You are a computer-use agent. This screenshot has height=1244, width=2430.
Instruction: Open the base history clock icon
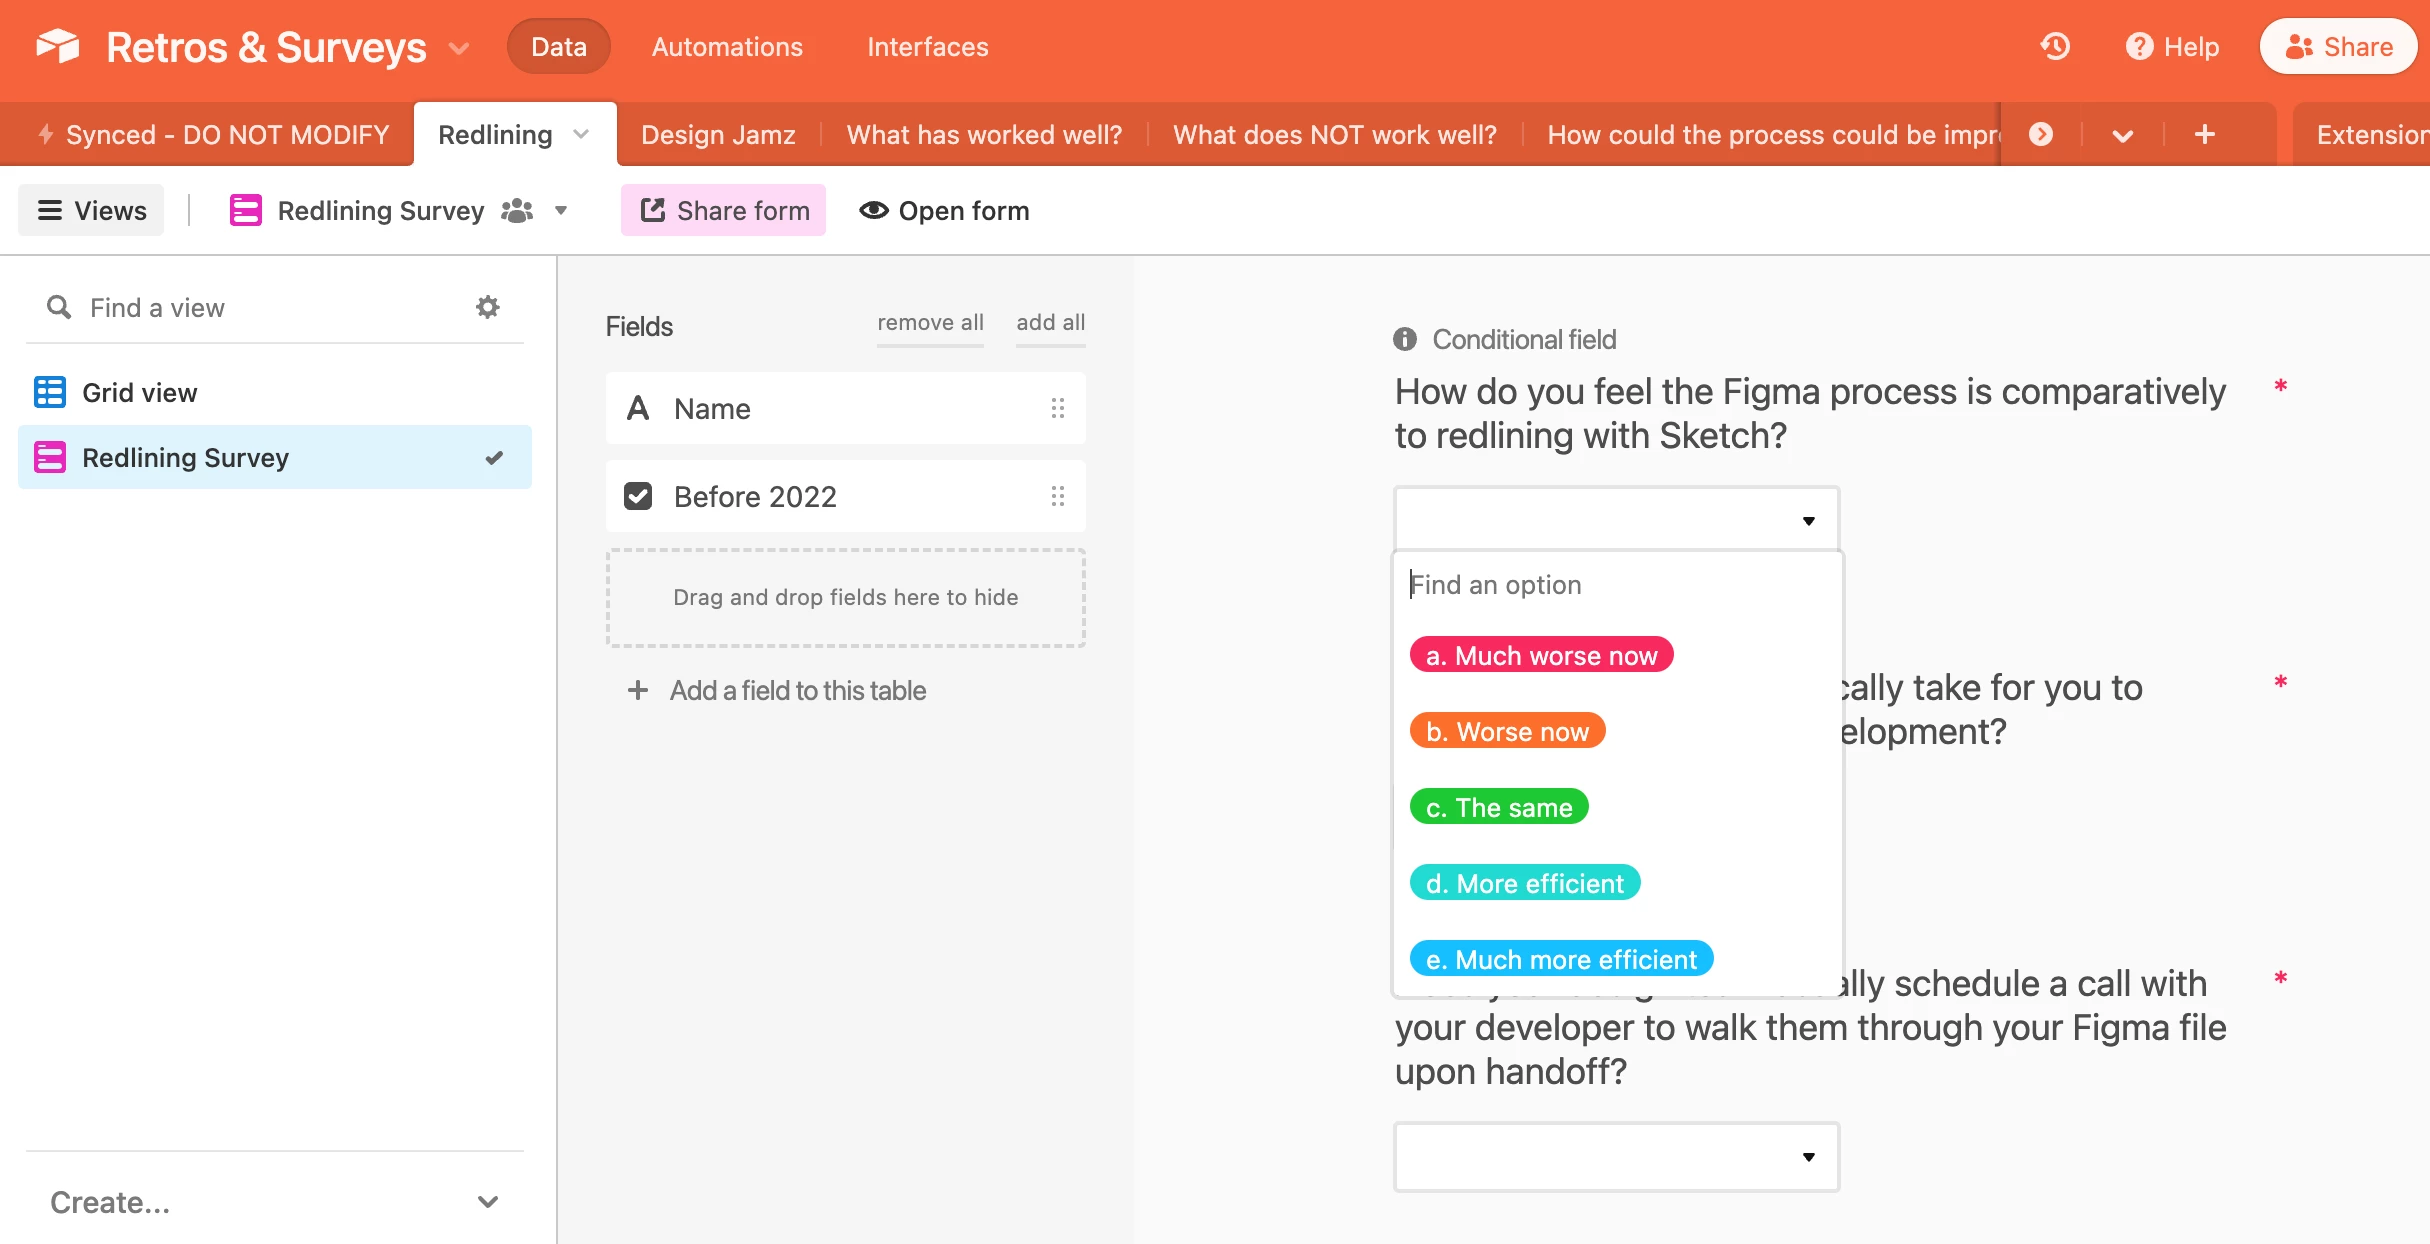click(2055, 47)
